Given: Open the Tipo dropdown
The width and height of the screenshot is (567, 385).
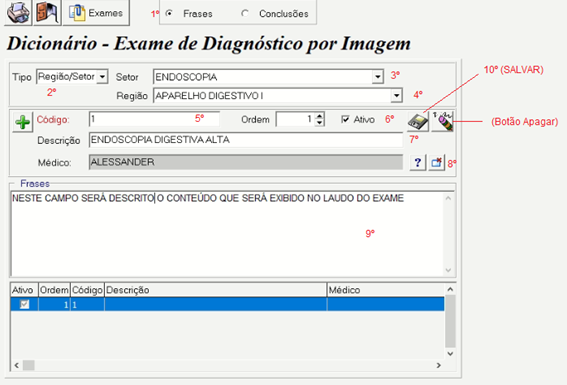Looking at the screenshot, I should coord(102,77).
